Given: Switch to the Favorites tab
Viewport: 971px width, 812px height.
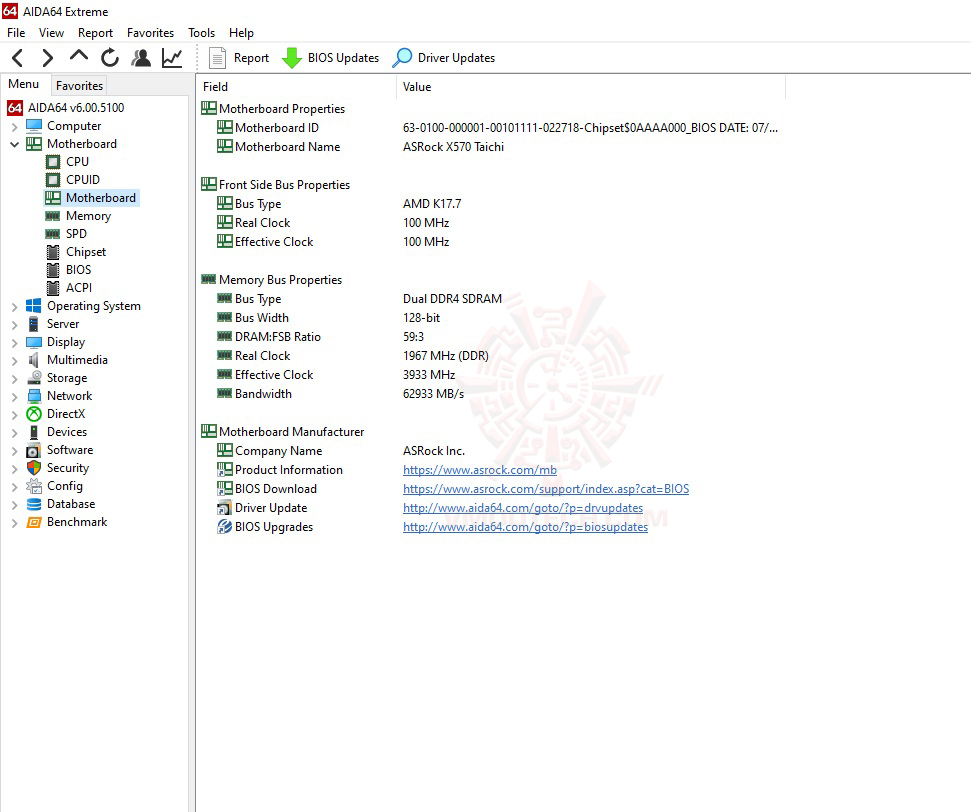Looking at the screenshot, I should coord(79,85).
